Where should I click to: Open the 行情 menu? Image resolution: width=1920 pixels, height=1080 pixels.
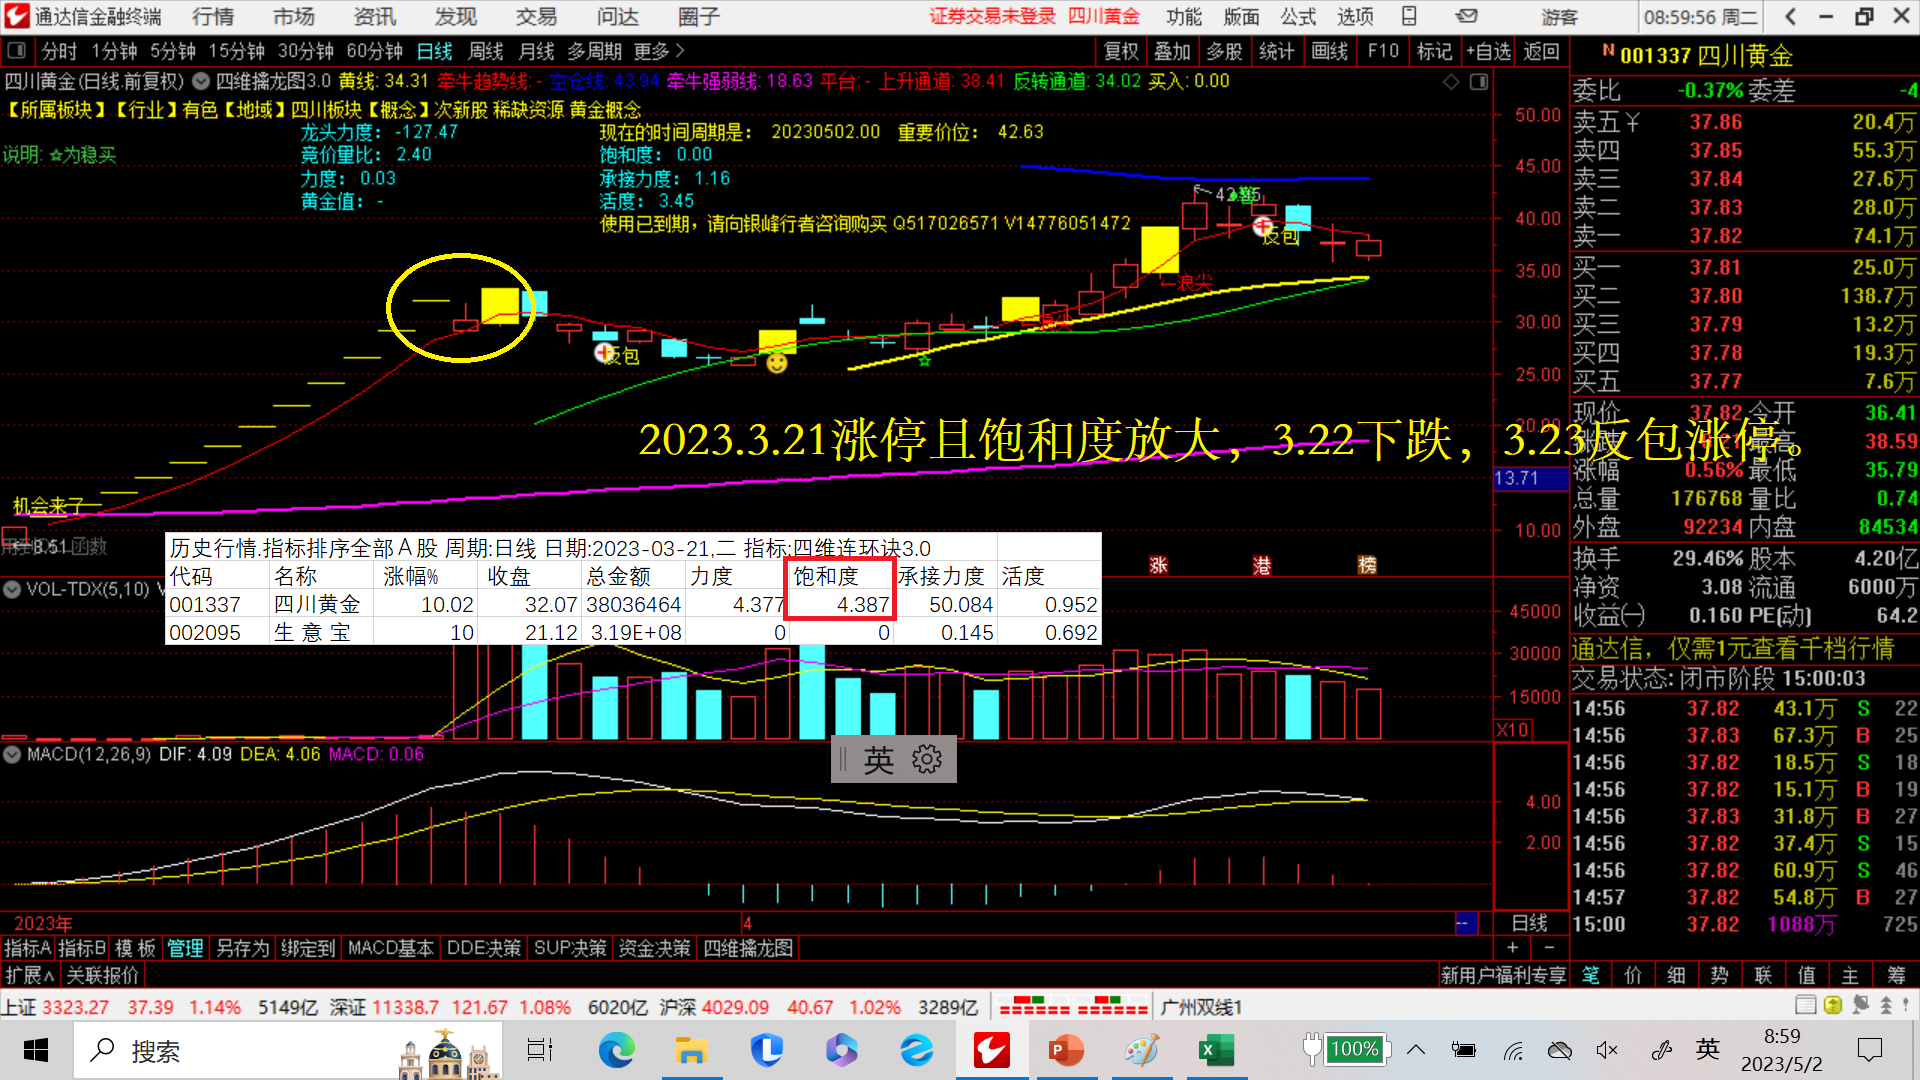coord(212,16)
